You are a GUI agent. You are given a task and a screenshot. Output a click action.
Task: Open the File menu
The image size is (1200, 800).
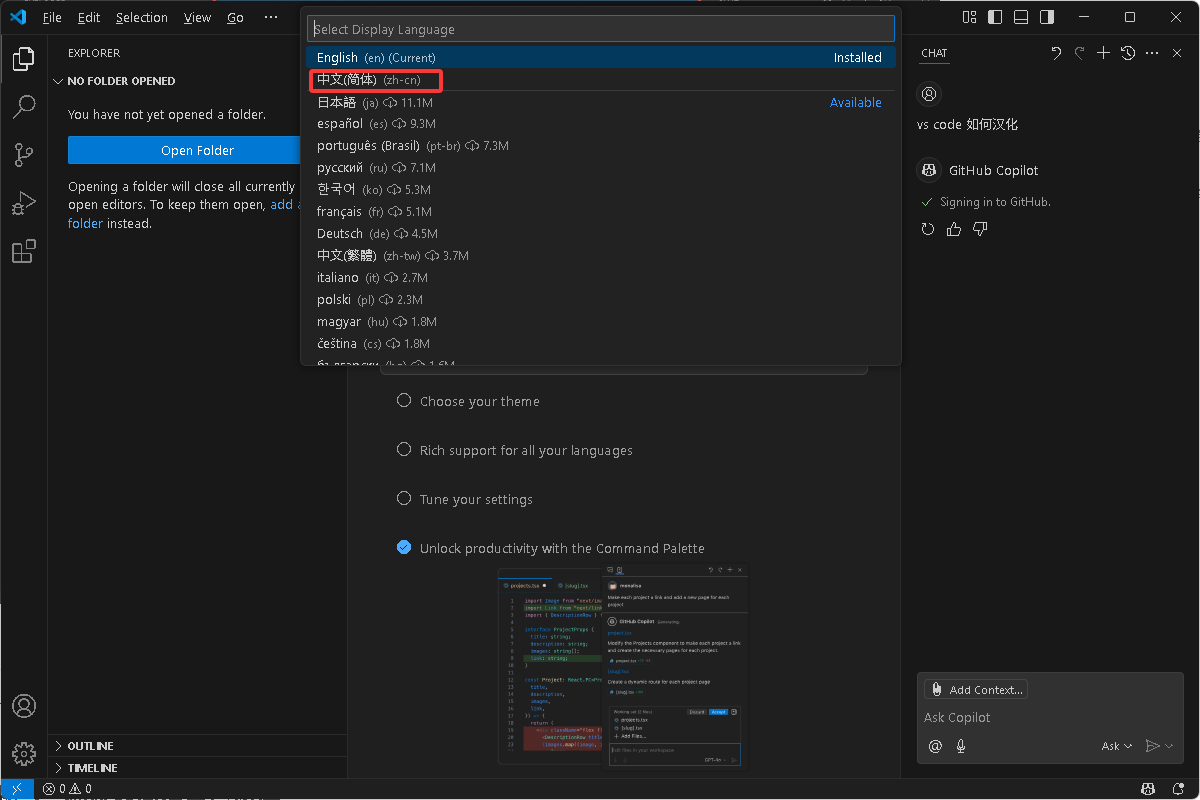tap(52, 17)
